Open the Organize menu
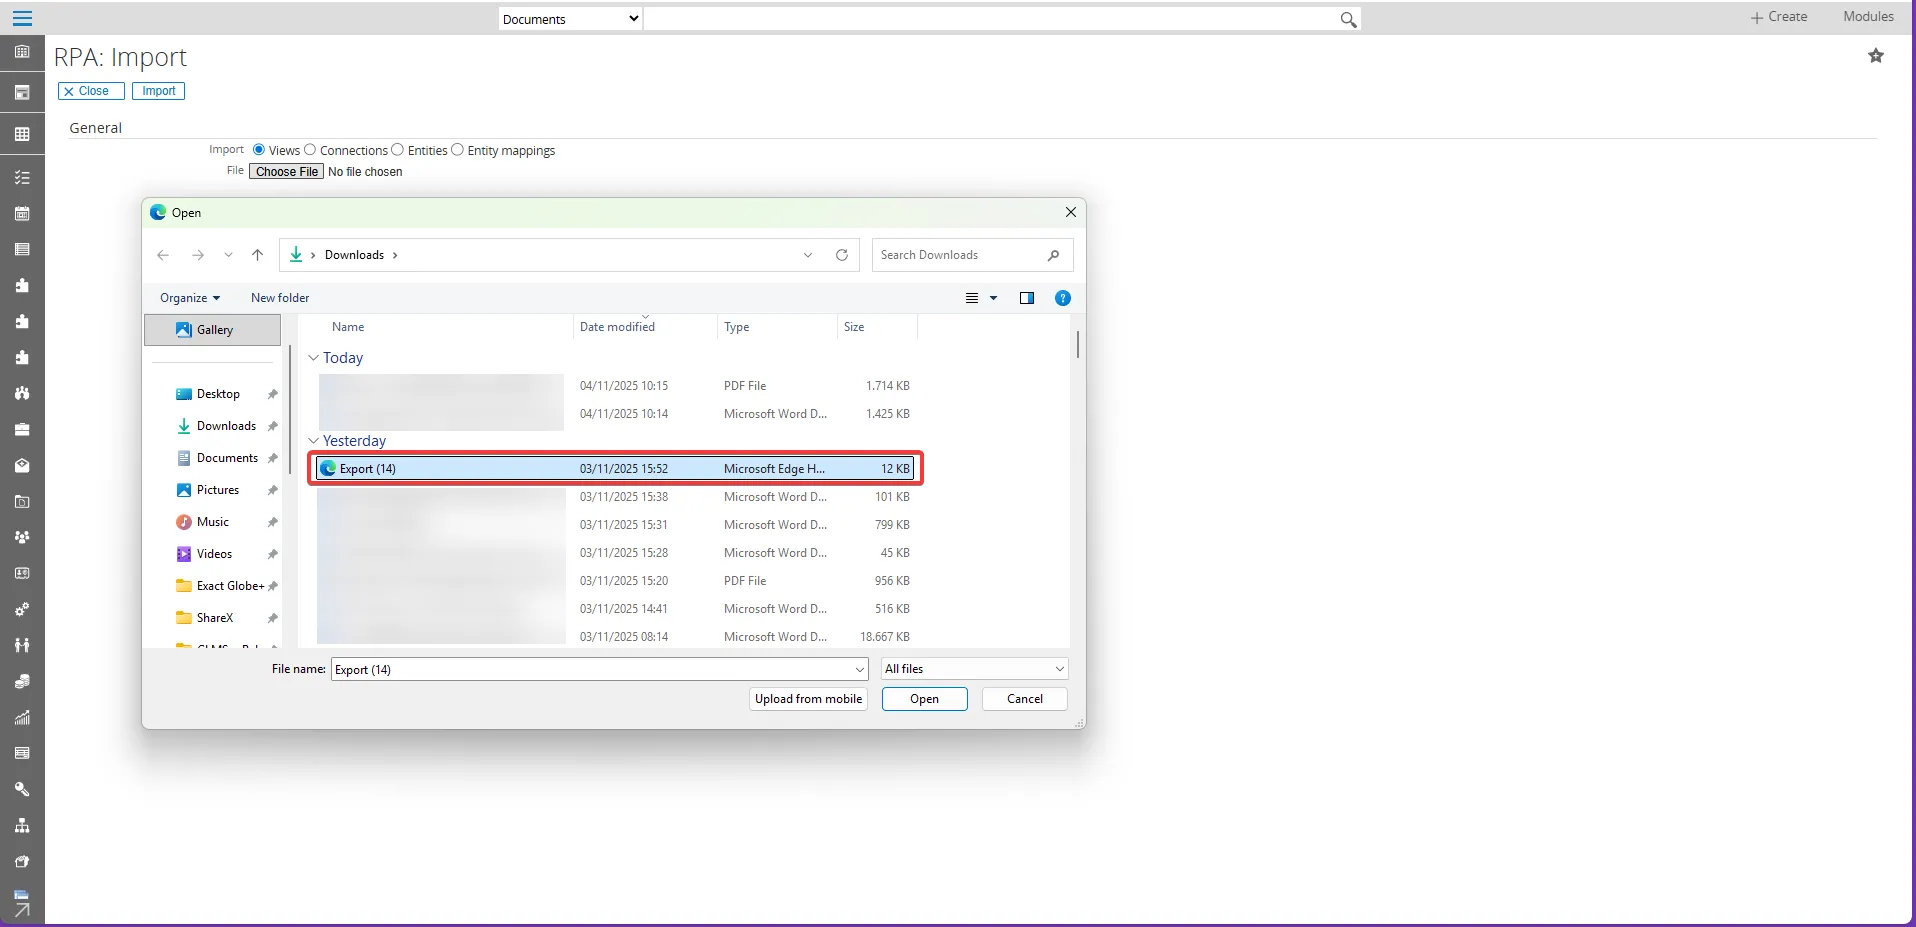This screenshot has width=1916, height=927. tap(189, 298)
